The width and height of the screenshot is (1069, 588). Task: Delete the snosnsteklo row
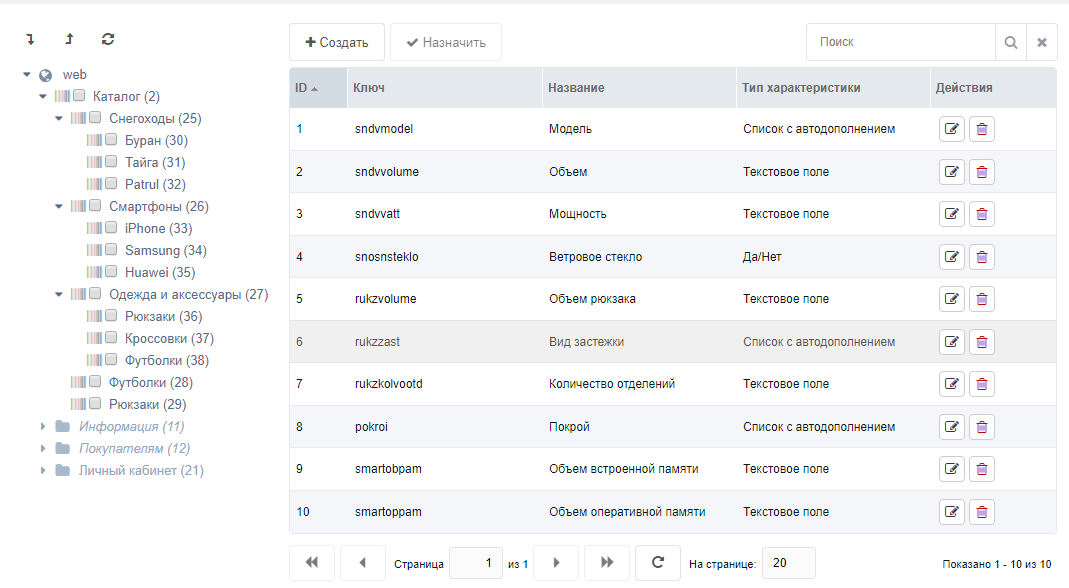click(982, 257)
